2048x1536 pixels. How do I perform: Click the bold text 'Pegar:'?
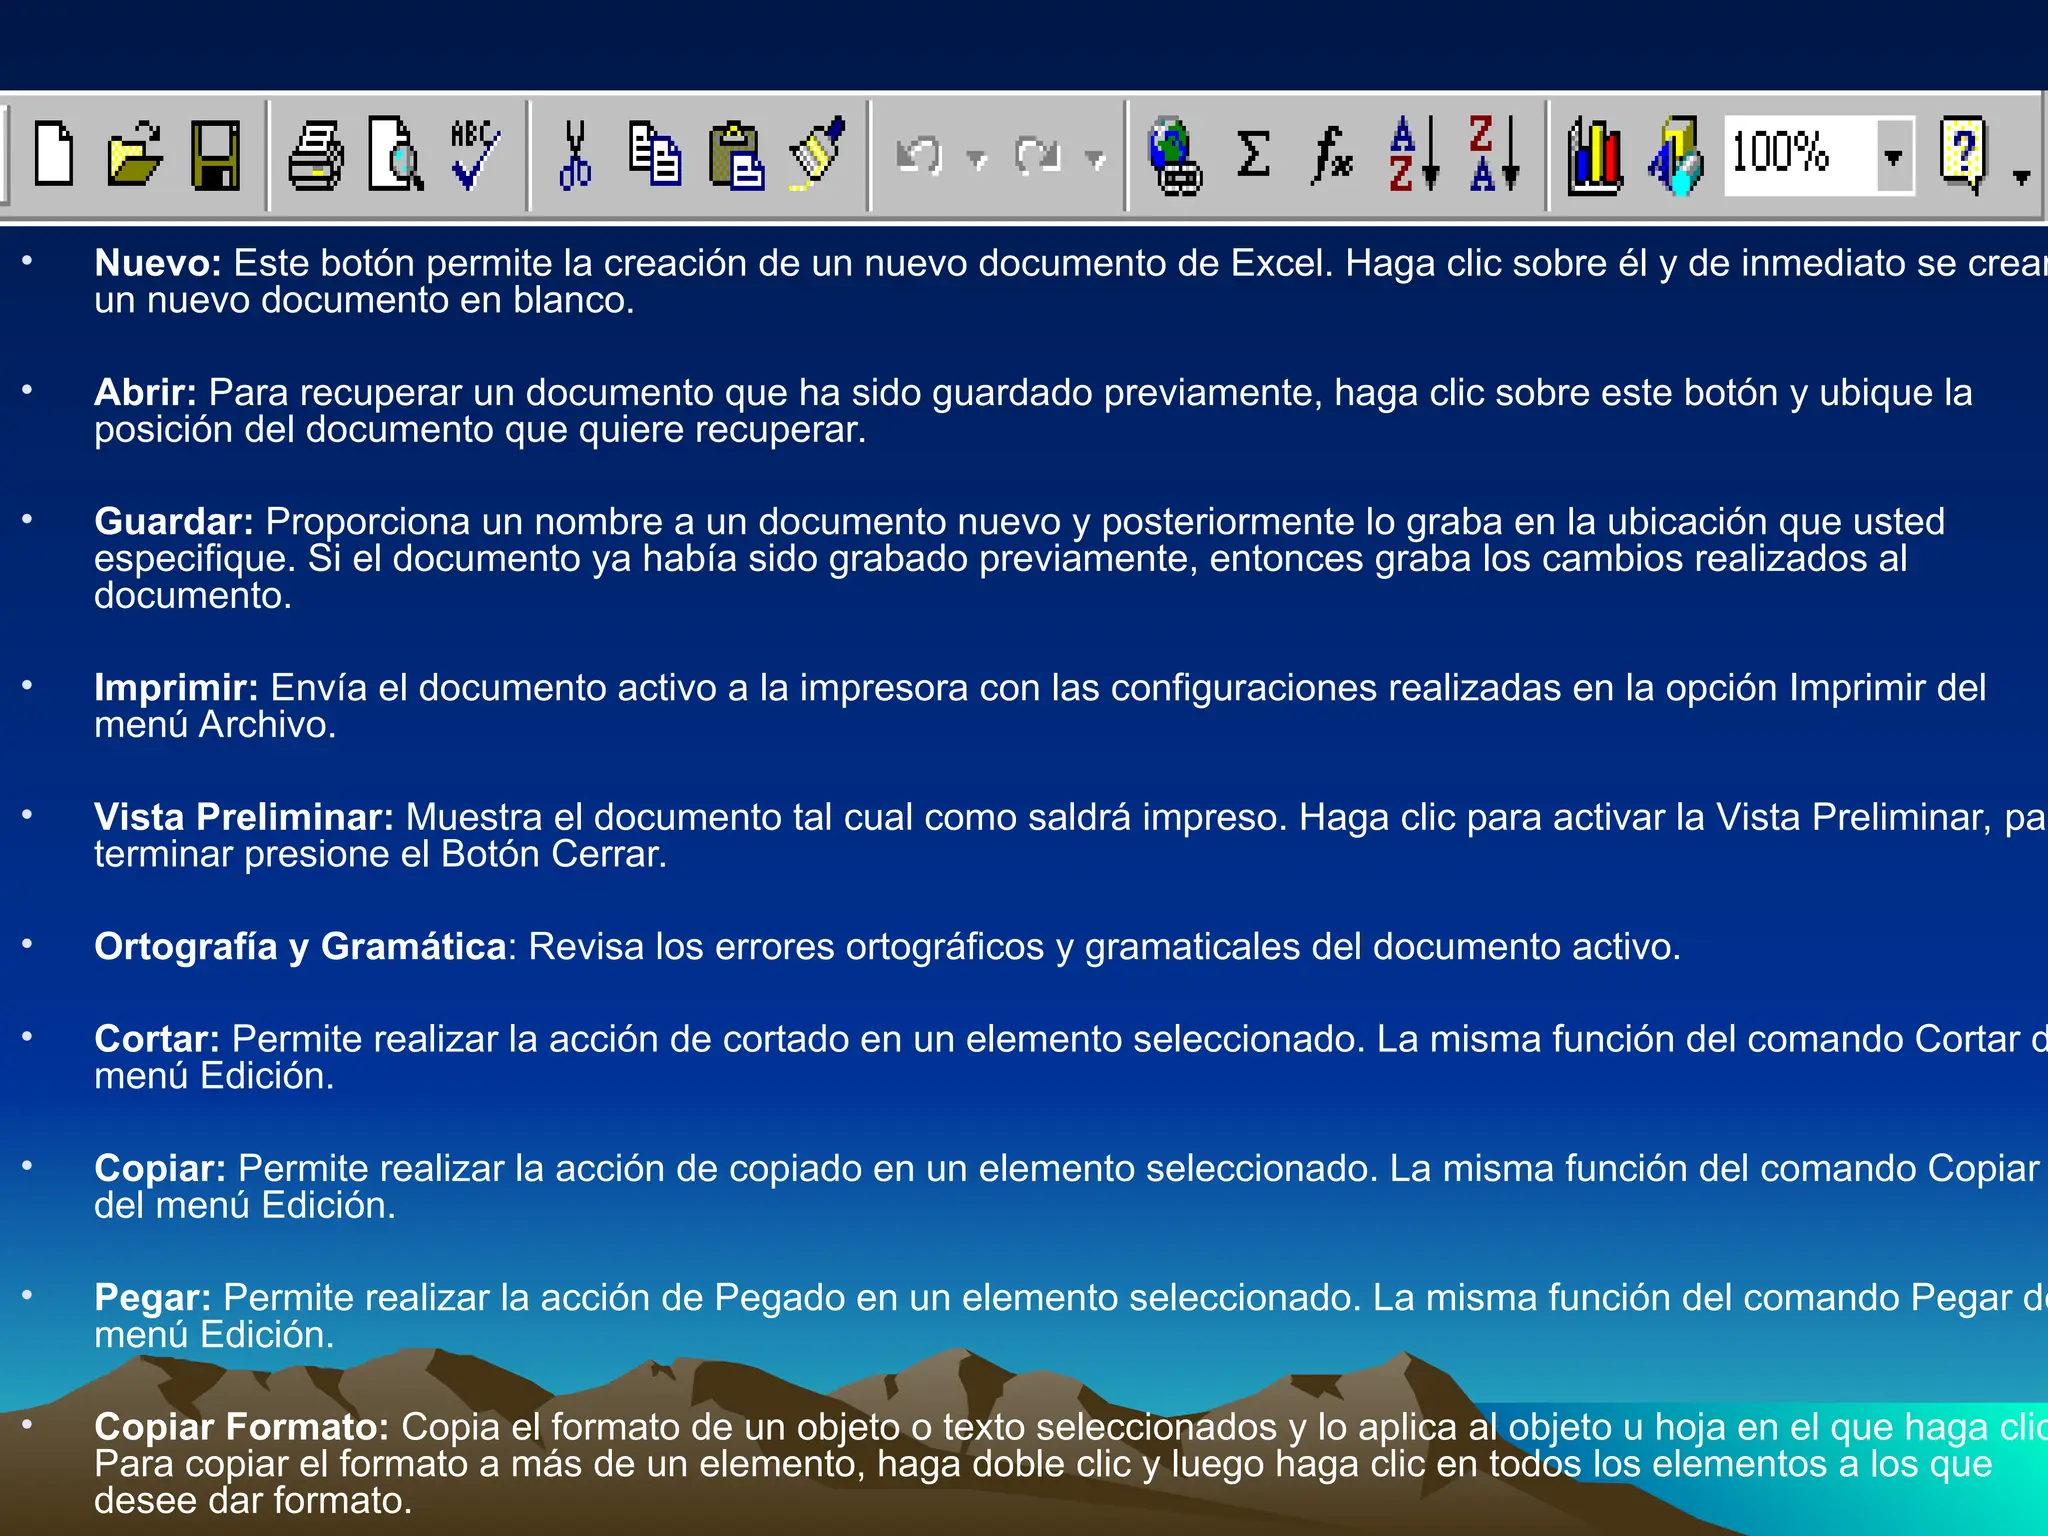coord(153,1298)
